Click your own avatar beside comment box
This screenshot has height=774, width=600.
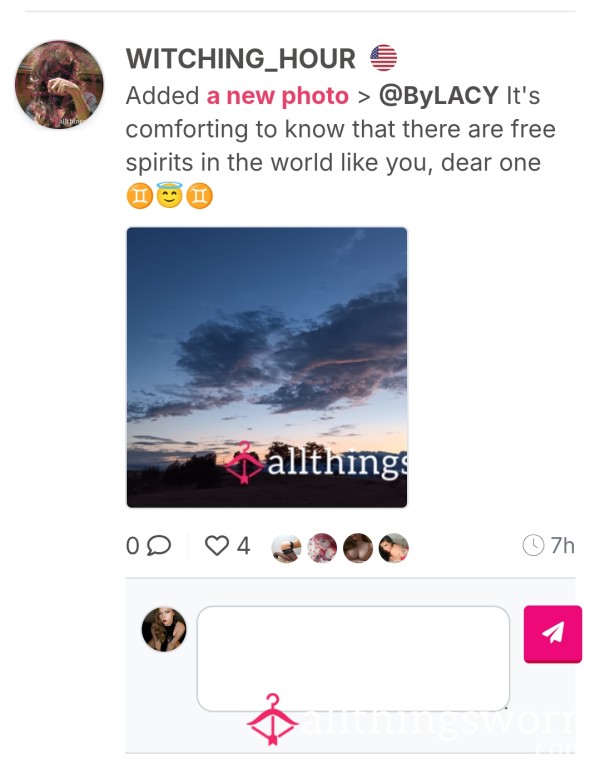tap(164, 629)
